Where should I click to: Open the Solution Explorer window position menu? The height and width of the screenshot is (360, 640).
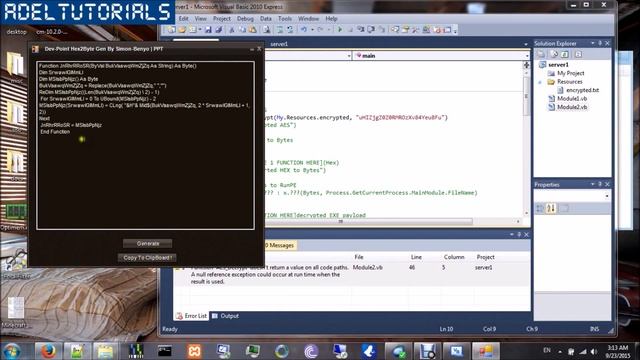pyautogui.click(x=592, y=43)
